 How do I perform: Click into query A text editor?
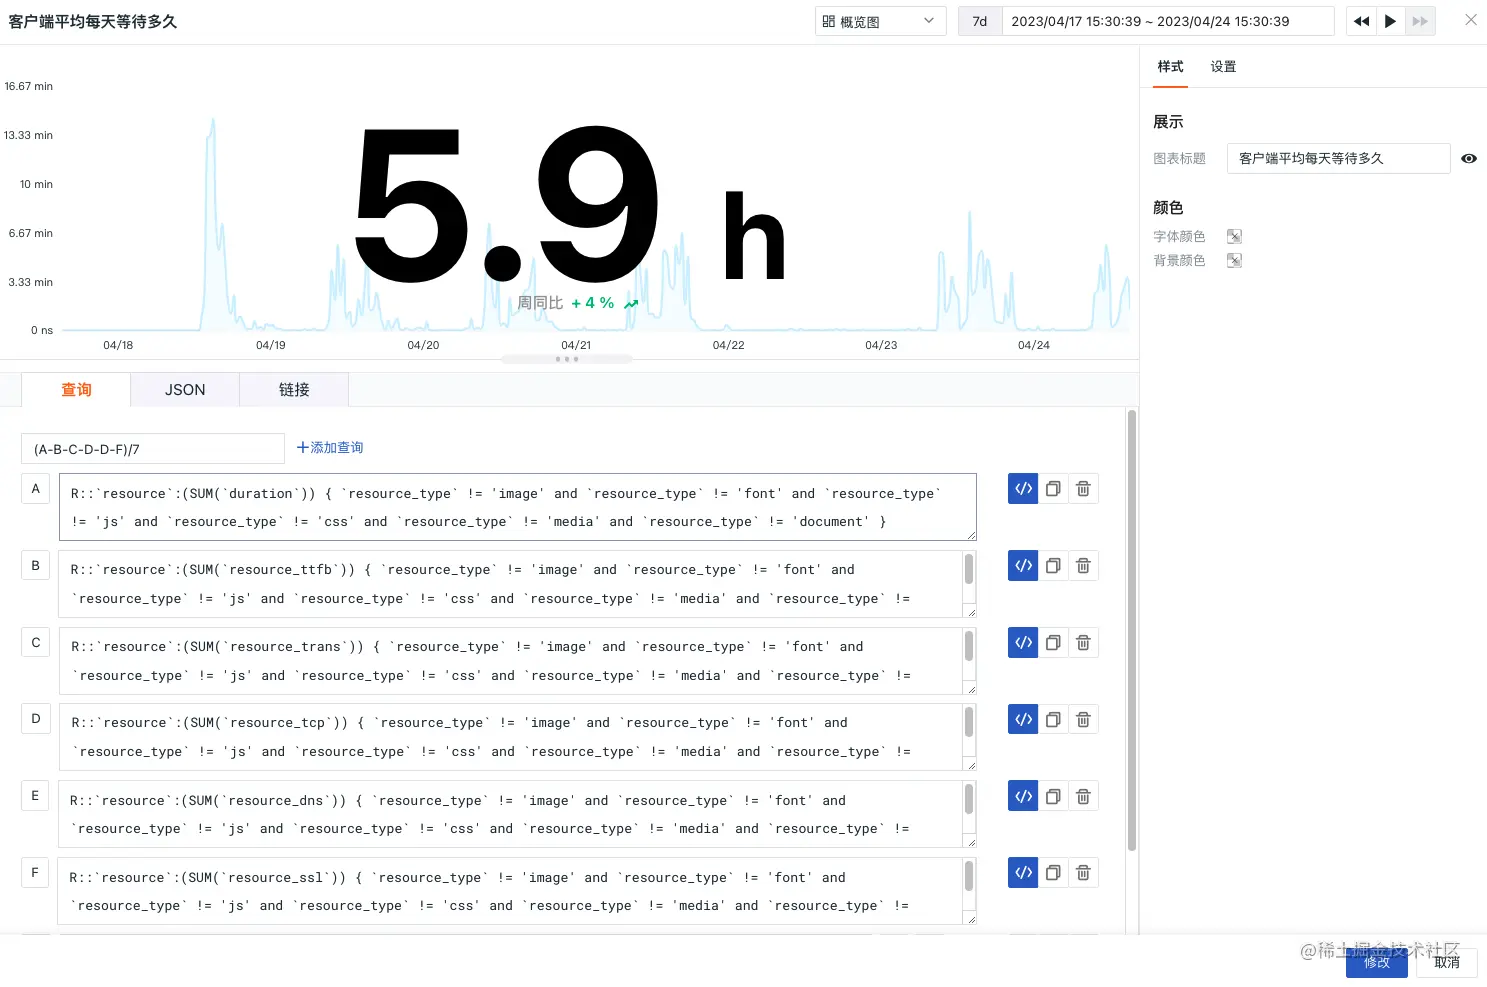coord(517,507)
